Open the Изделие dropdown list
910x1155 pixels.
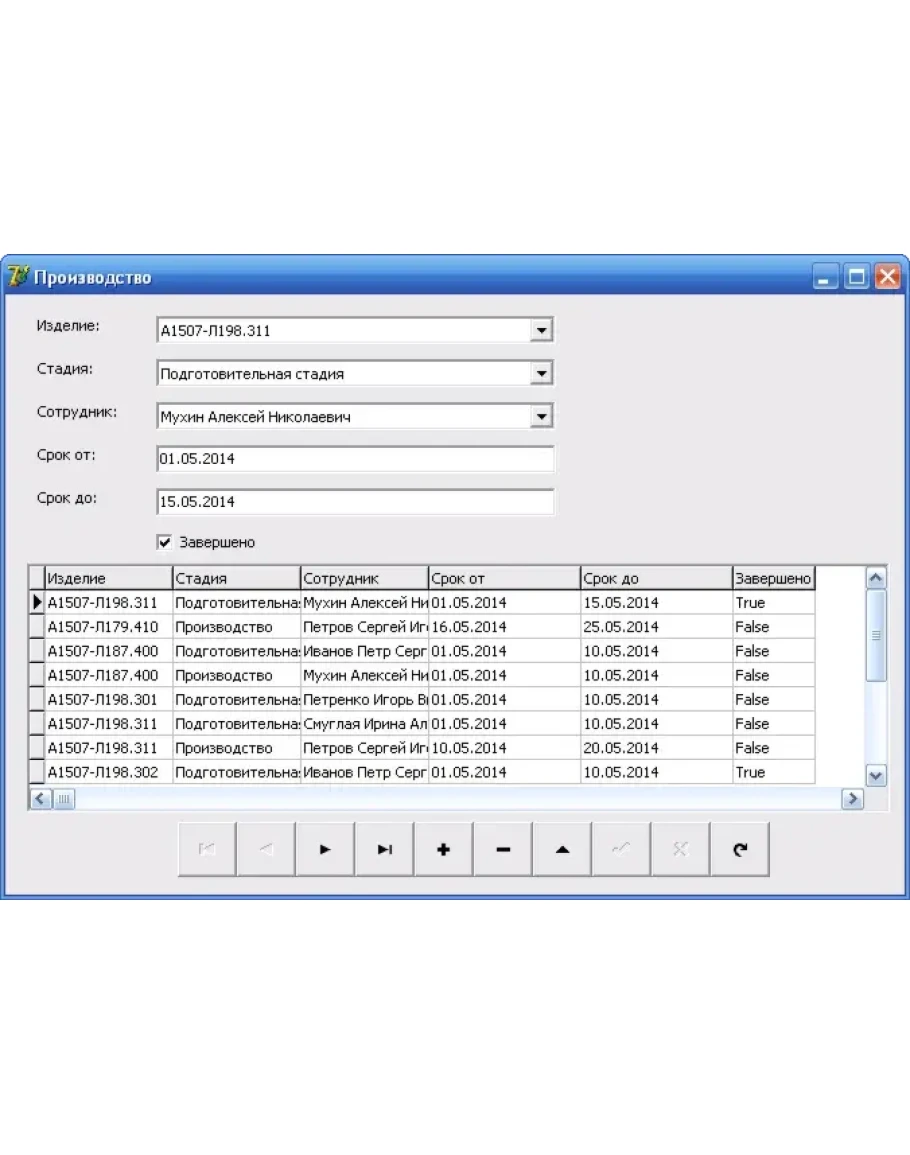point(540,330)
